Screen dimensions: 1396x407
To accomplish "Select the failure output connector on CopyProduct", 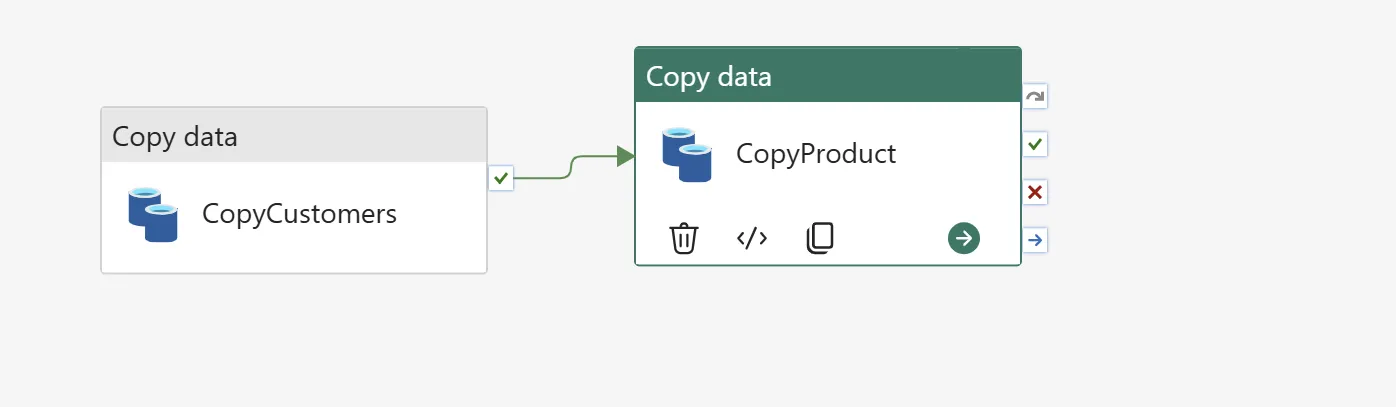I will pos(1036,193).
